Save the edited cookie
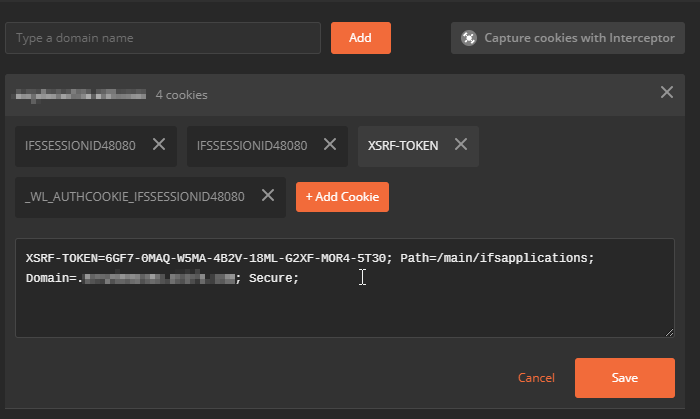The image size is (700, 419). (x=625, y=378)
